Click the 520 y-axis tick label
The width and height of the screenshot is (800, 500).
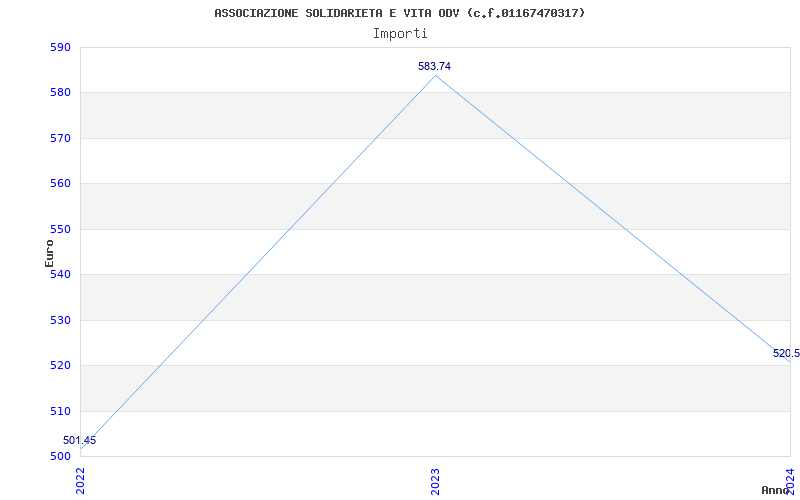60,366
